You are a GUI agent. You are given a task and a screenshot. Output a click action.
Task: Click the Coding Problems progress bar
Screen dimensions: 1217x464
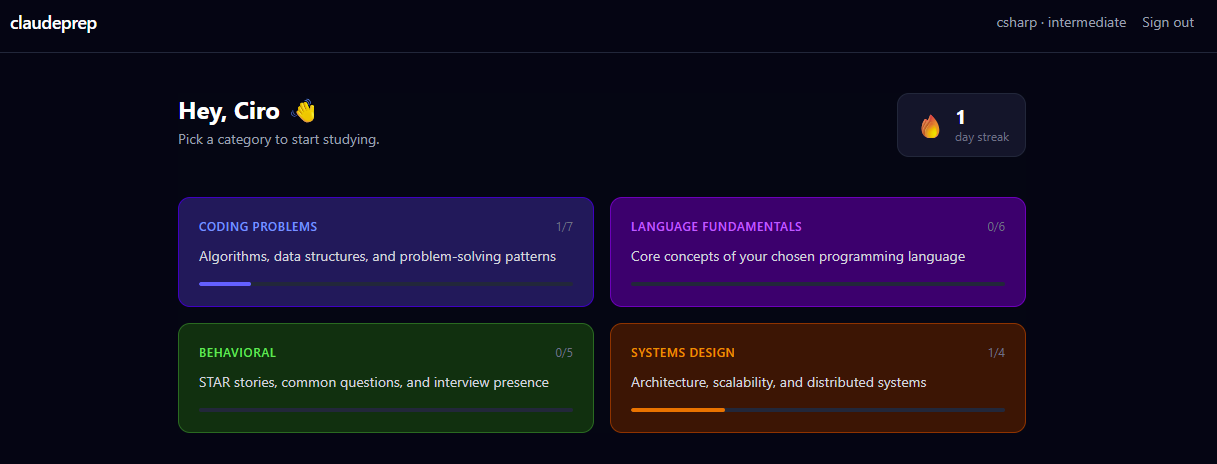[385, 284]
